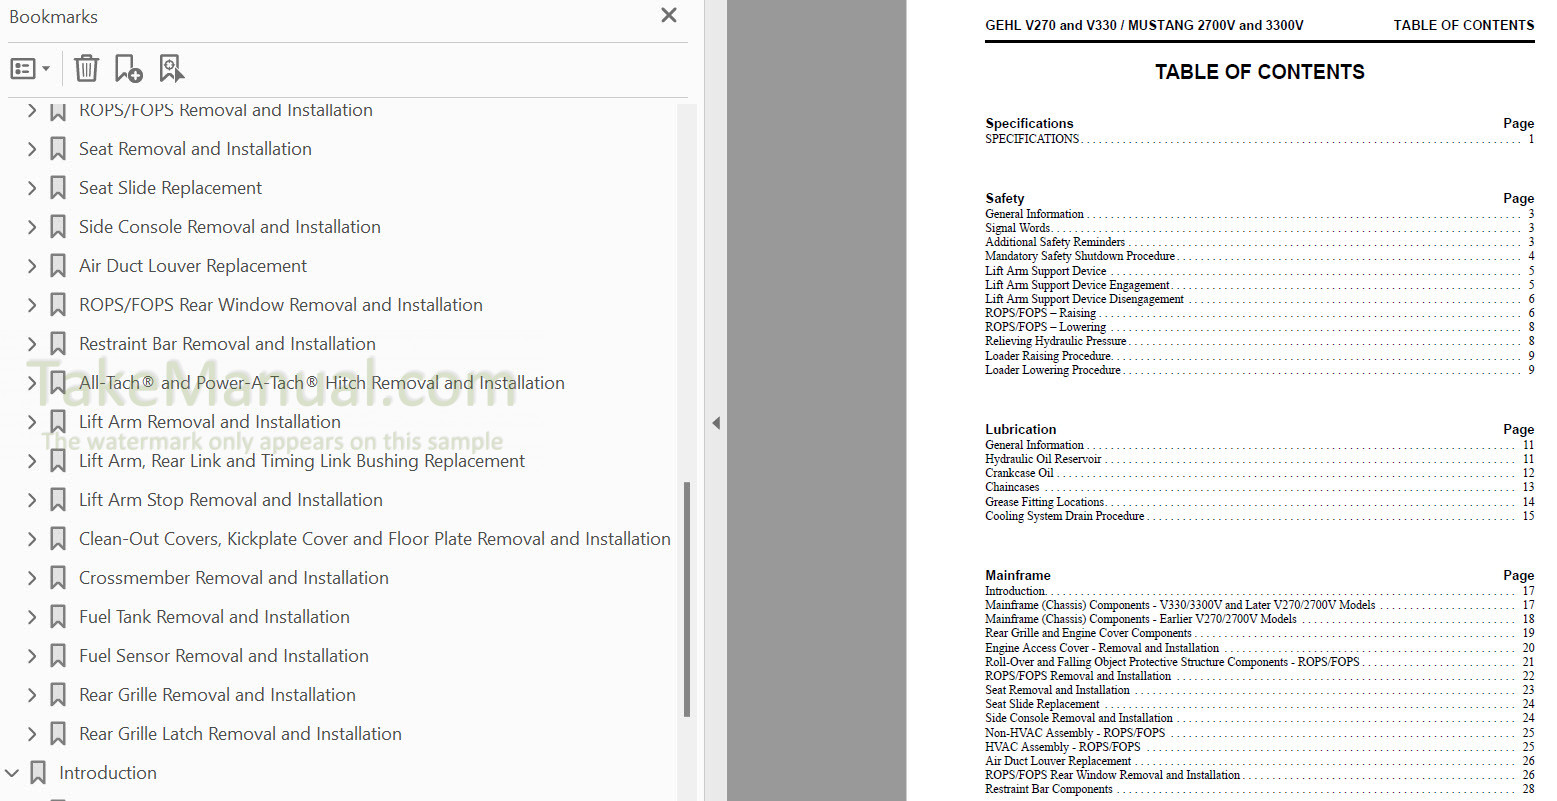Open the Seat Slide Replacement bookmark
The height and width of the screenshot is (801, 1557).
tap(170, 188)
